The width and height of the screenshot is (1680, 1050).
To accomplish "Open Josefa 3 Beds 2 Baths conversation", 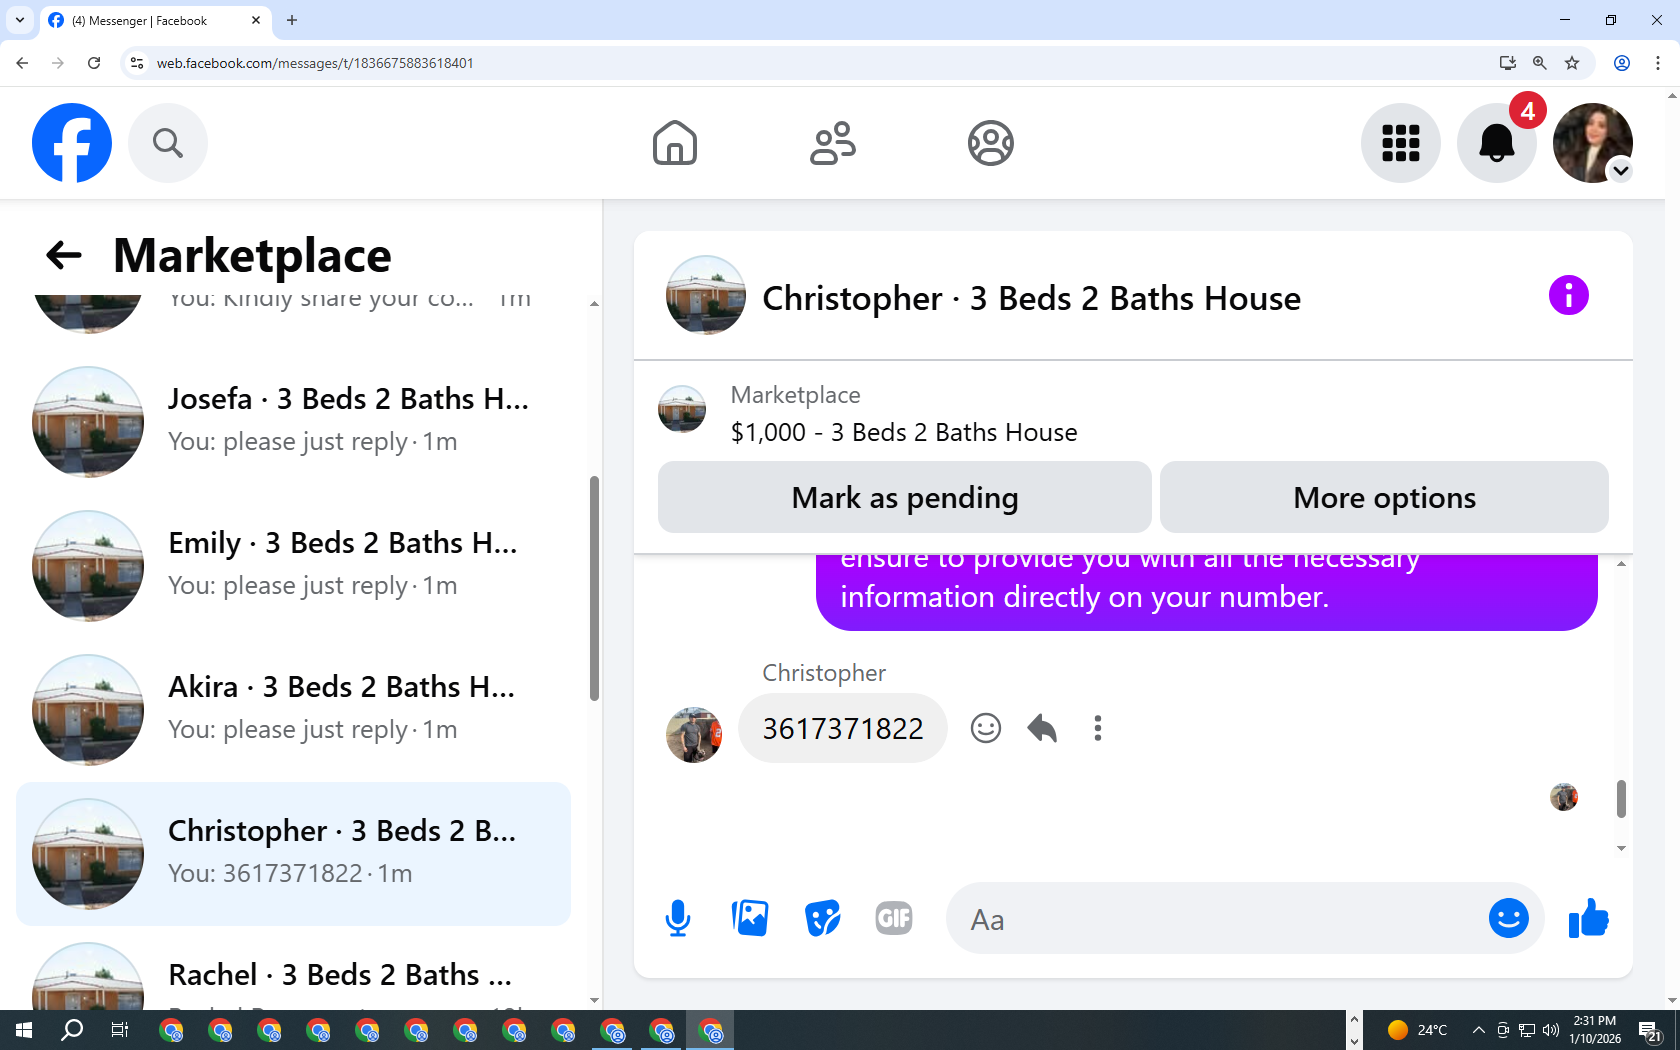I will 294,422.
